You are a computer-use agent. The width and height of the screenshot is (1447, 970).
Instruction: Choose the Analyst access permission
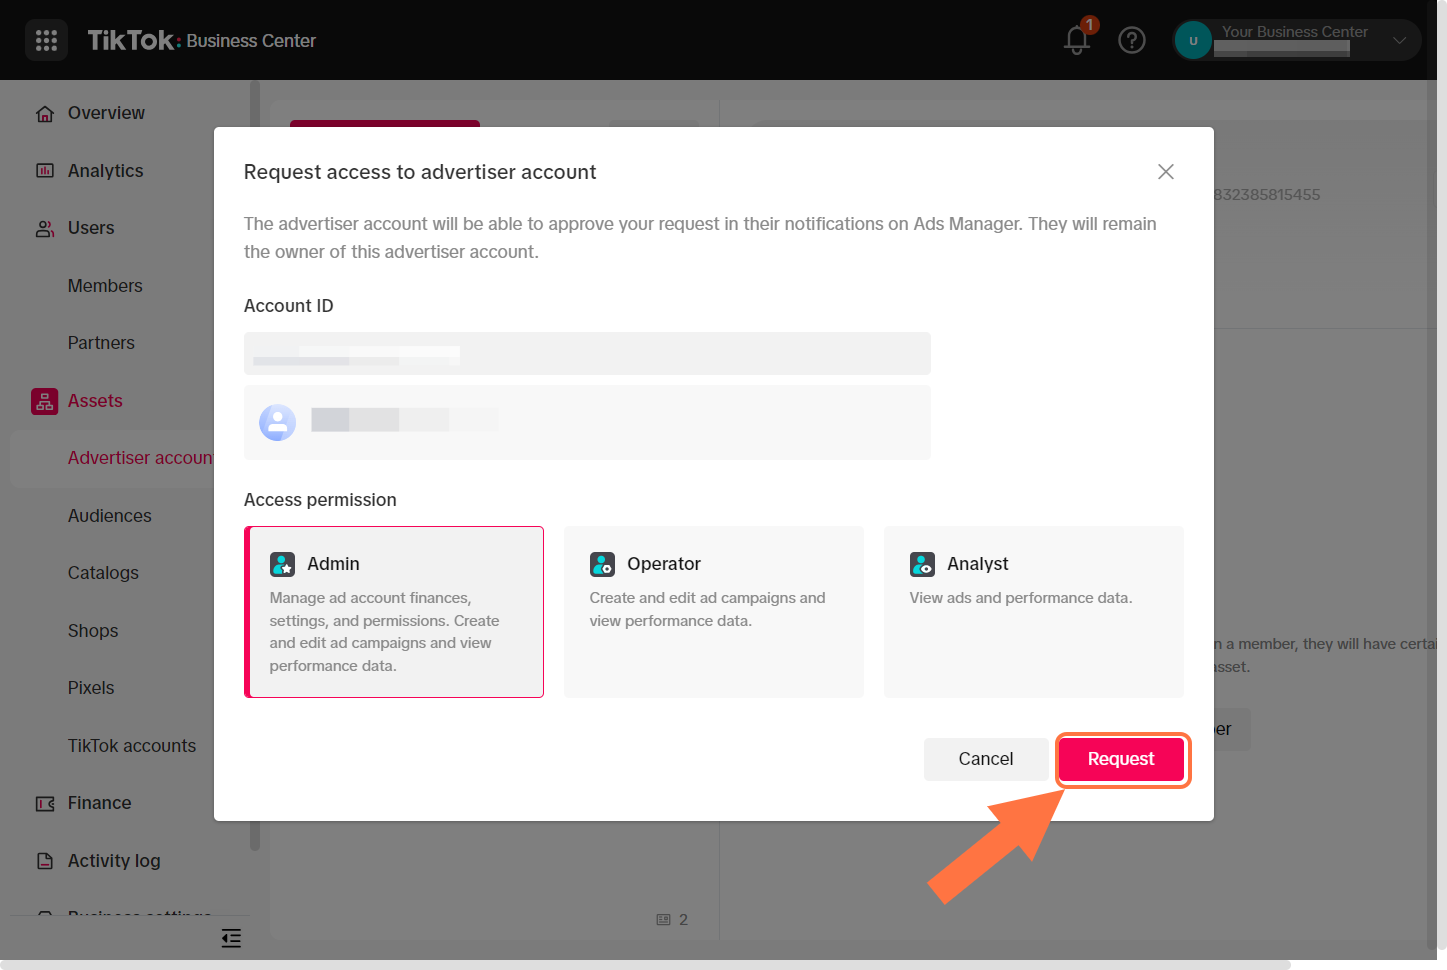(1033, 612)
